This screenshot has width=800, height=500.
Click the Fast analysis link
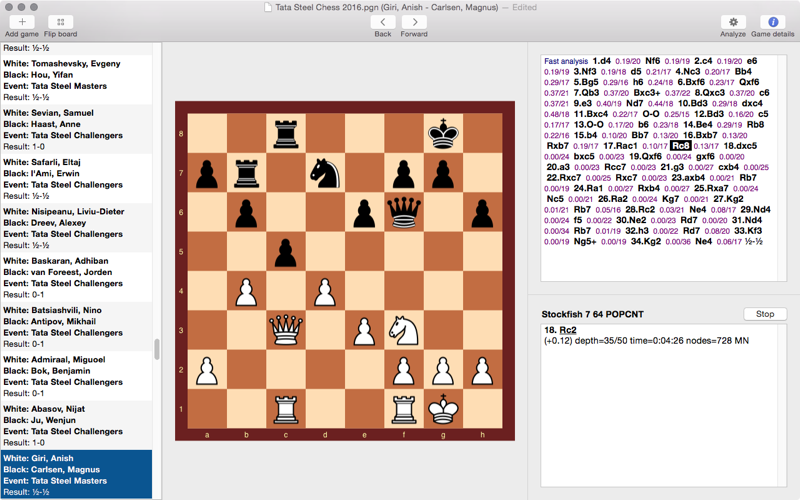565,61
